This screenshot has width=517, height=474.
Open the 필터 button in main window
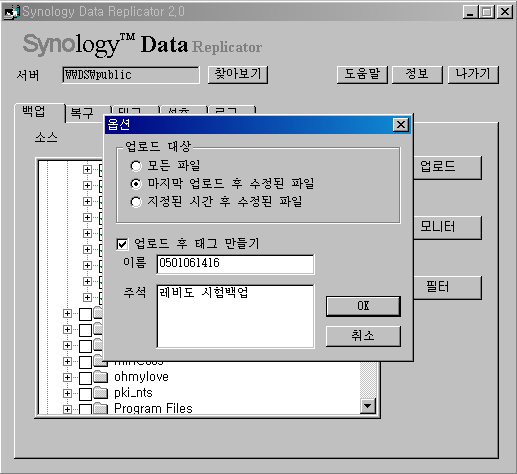[x=447, y=287]
